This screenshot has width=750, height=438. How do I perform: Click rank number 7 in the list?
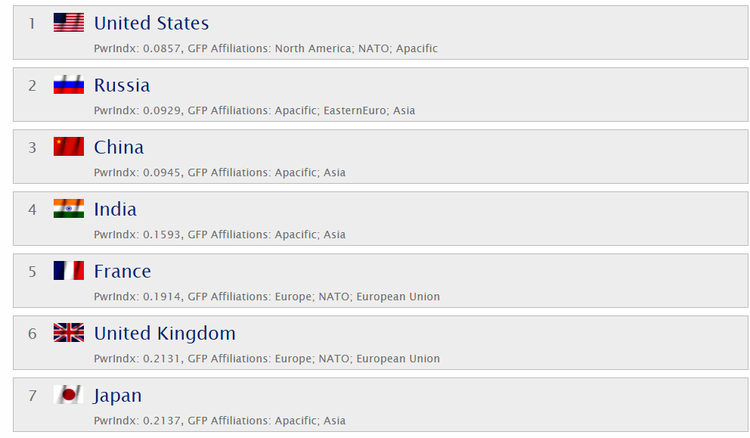(32, 395)
